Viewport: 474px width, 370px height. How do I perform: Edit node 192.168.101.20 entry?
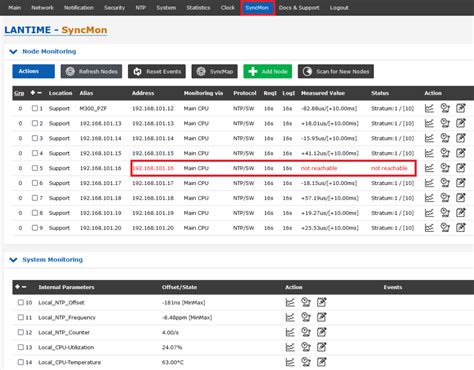point(461,228)
